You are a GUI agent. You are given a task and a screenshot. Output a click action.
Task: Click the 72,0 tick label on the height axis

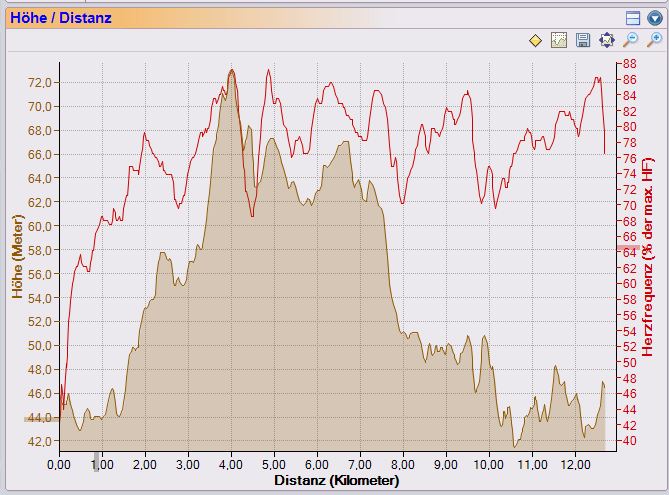(39, 82)
